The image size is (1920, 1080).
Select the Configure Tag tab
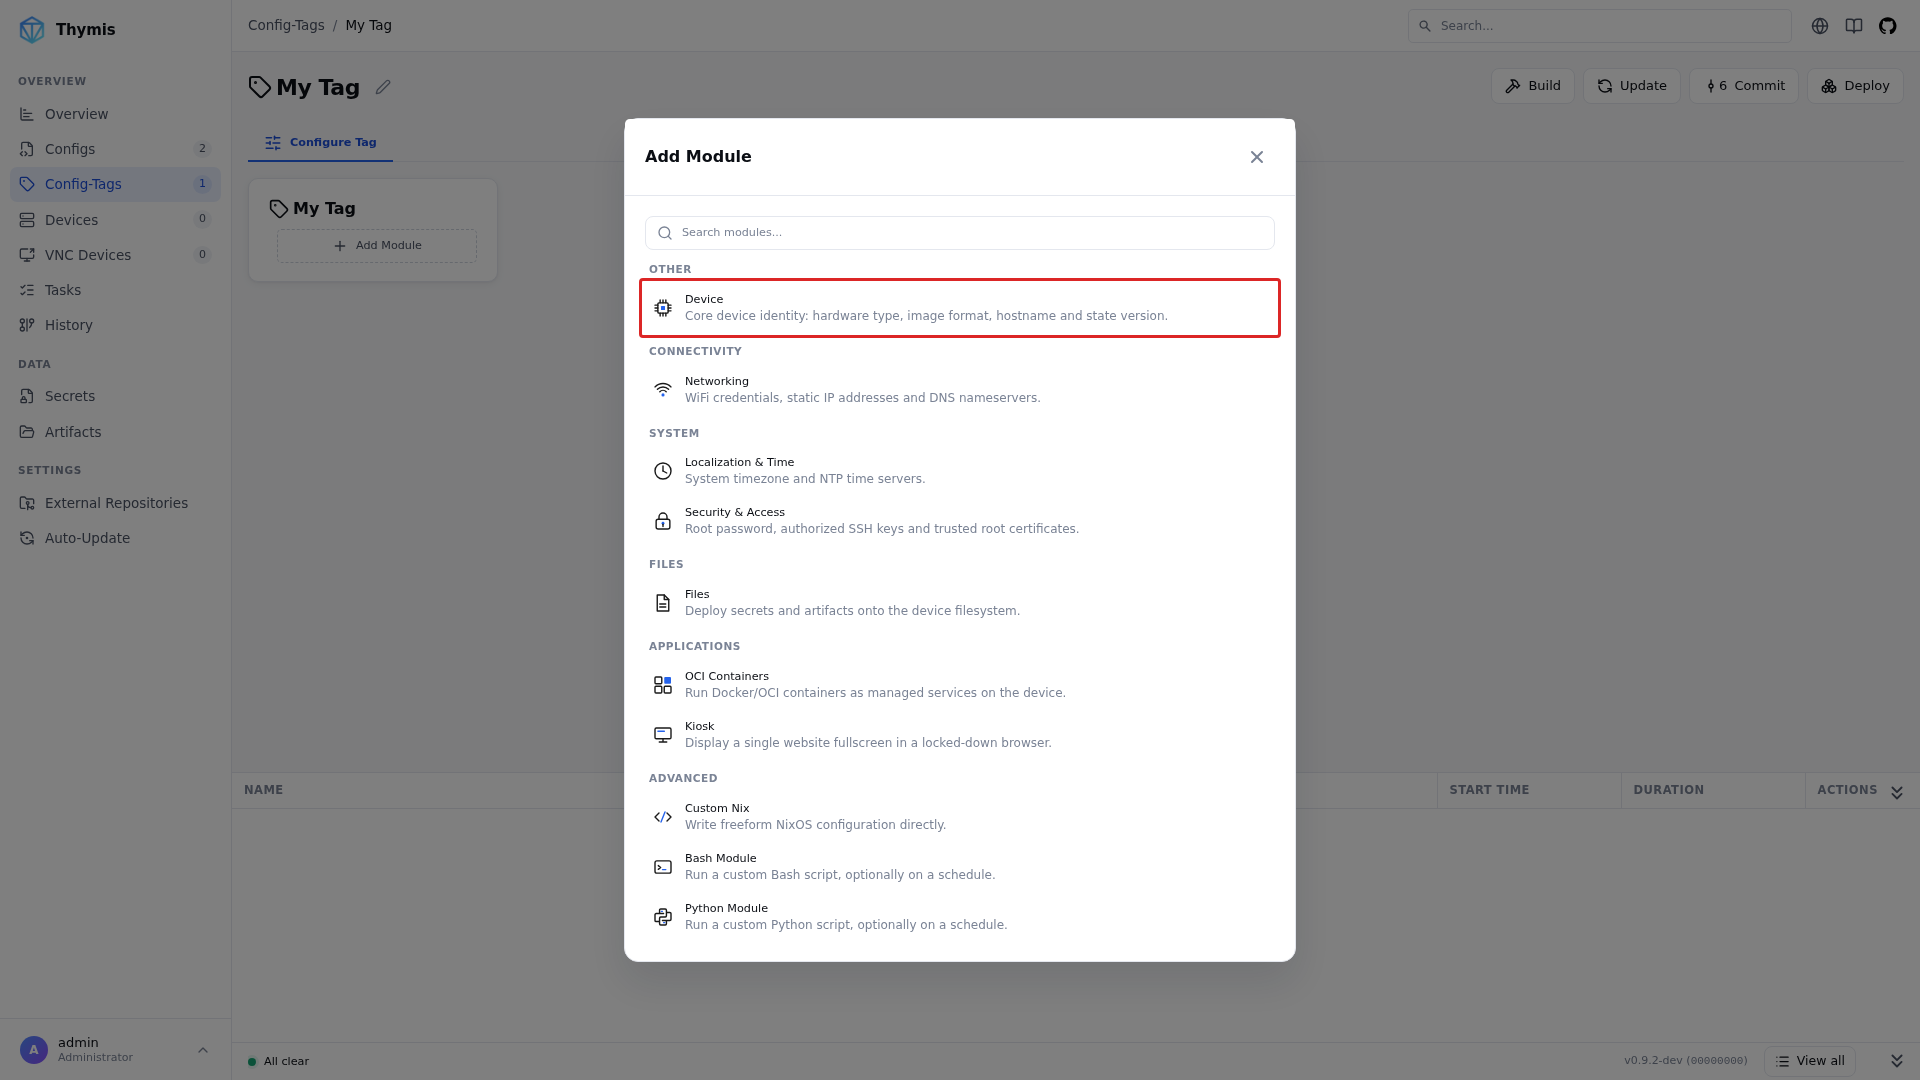(x=320, y=142)
